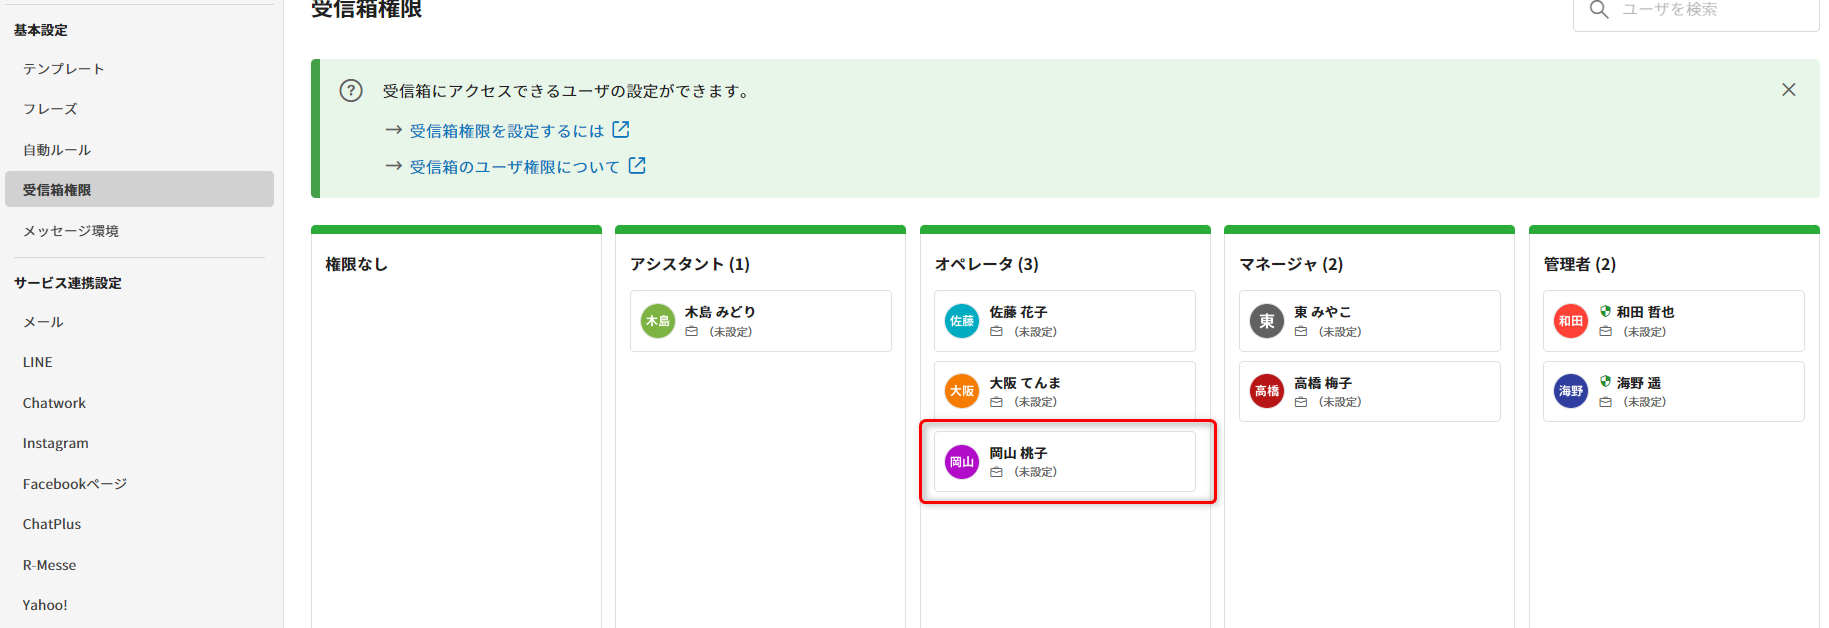The width and height of the screenshot is (1829, 628).
Task: Open テンプレート in the sidebar
Action: click(64, 69)
